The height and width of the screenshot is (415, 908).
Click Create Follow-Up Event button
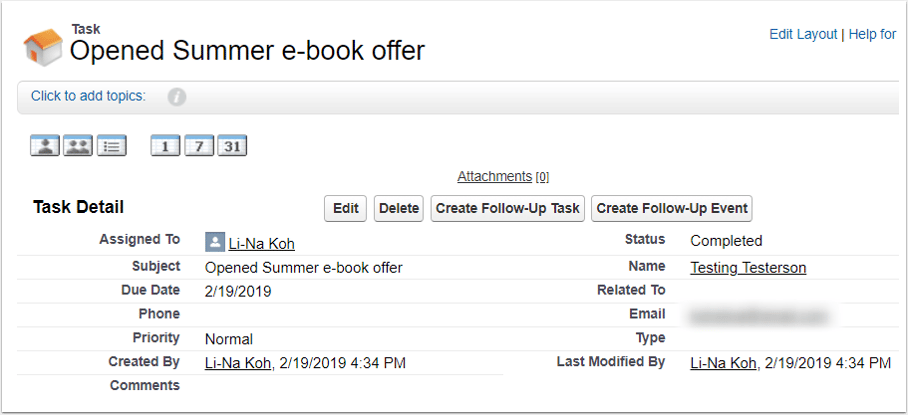(672, 208)
